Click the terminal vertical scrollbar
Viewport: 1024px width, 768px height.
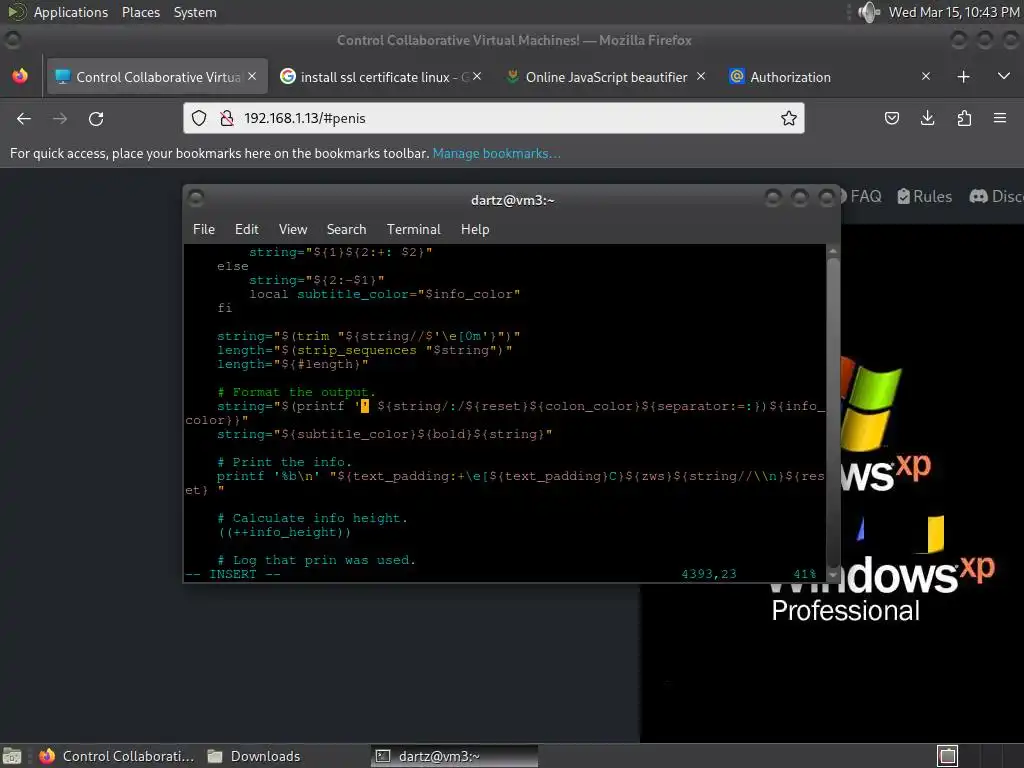[833, 413]
